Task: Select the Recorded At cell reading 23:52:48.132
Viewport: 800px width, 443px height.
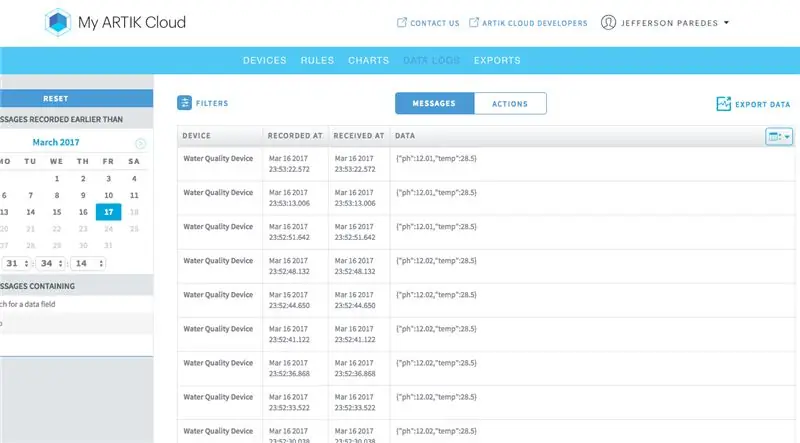Action: 295,266
